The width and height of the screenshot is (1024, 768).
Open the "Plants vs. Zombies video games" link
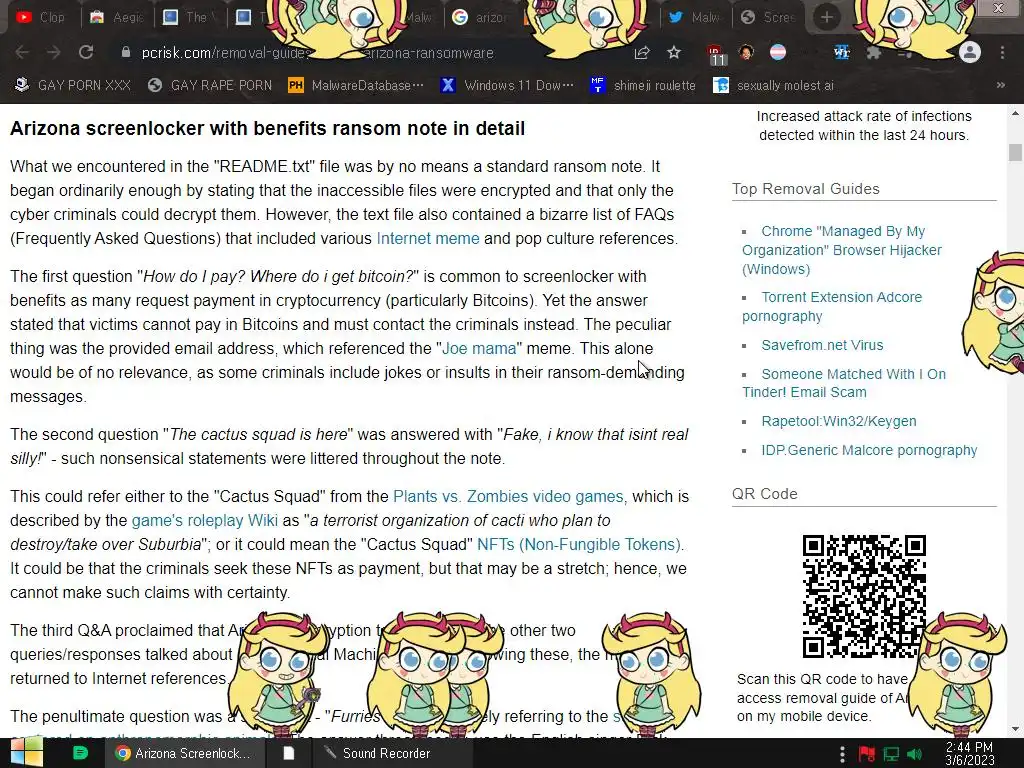click(508, 496)
